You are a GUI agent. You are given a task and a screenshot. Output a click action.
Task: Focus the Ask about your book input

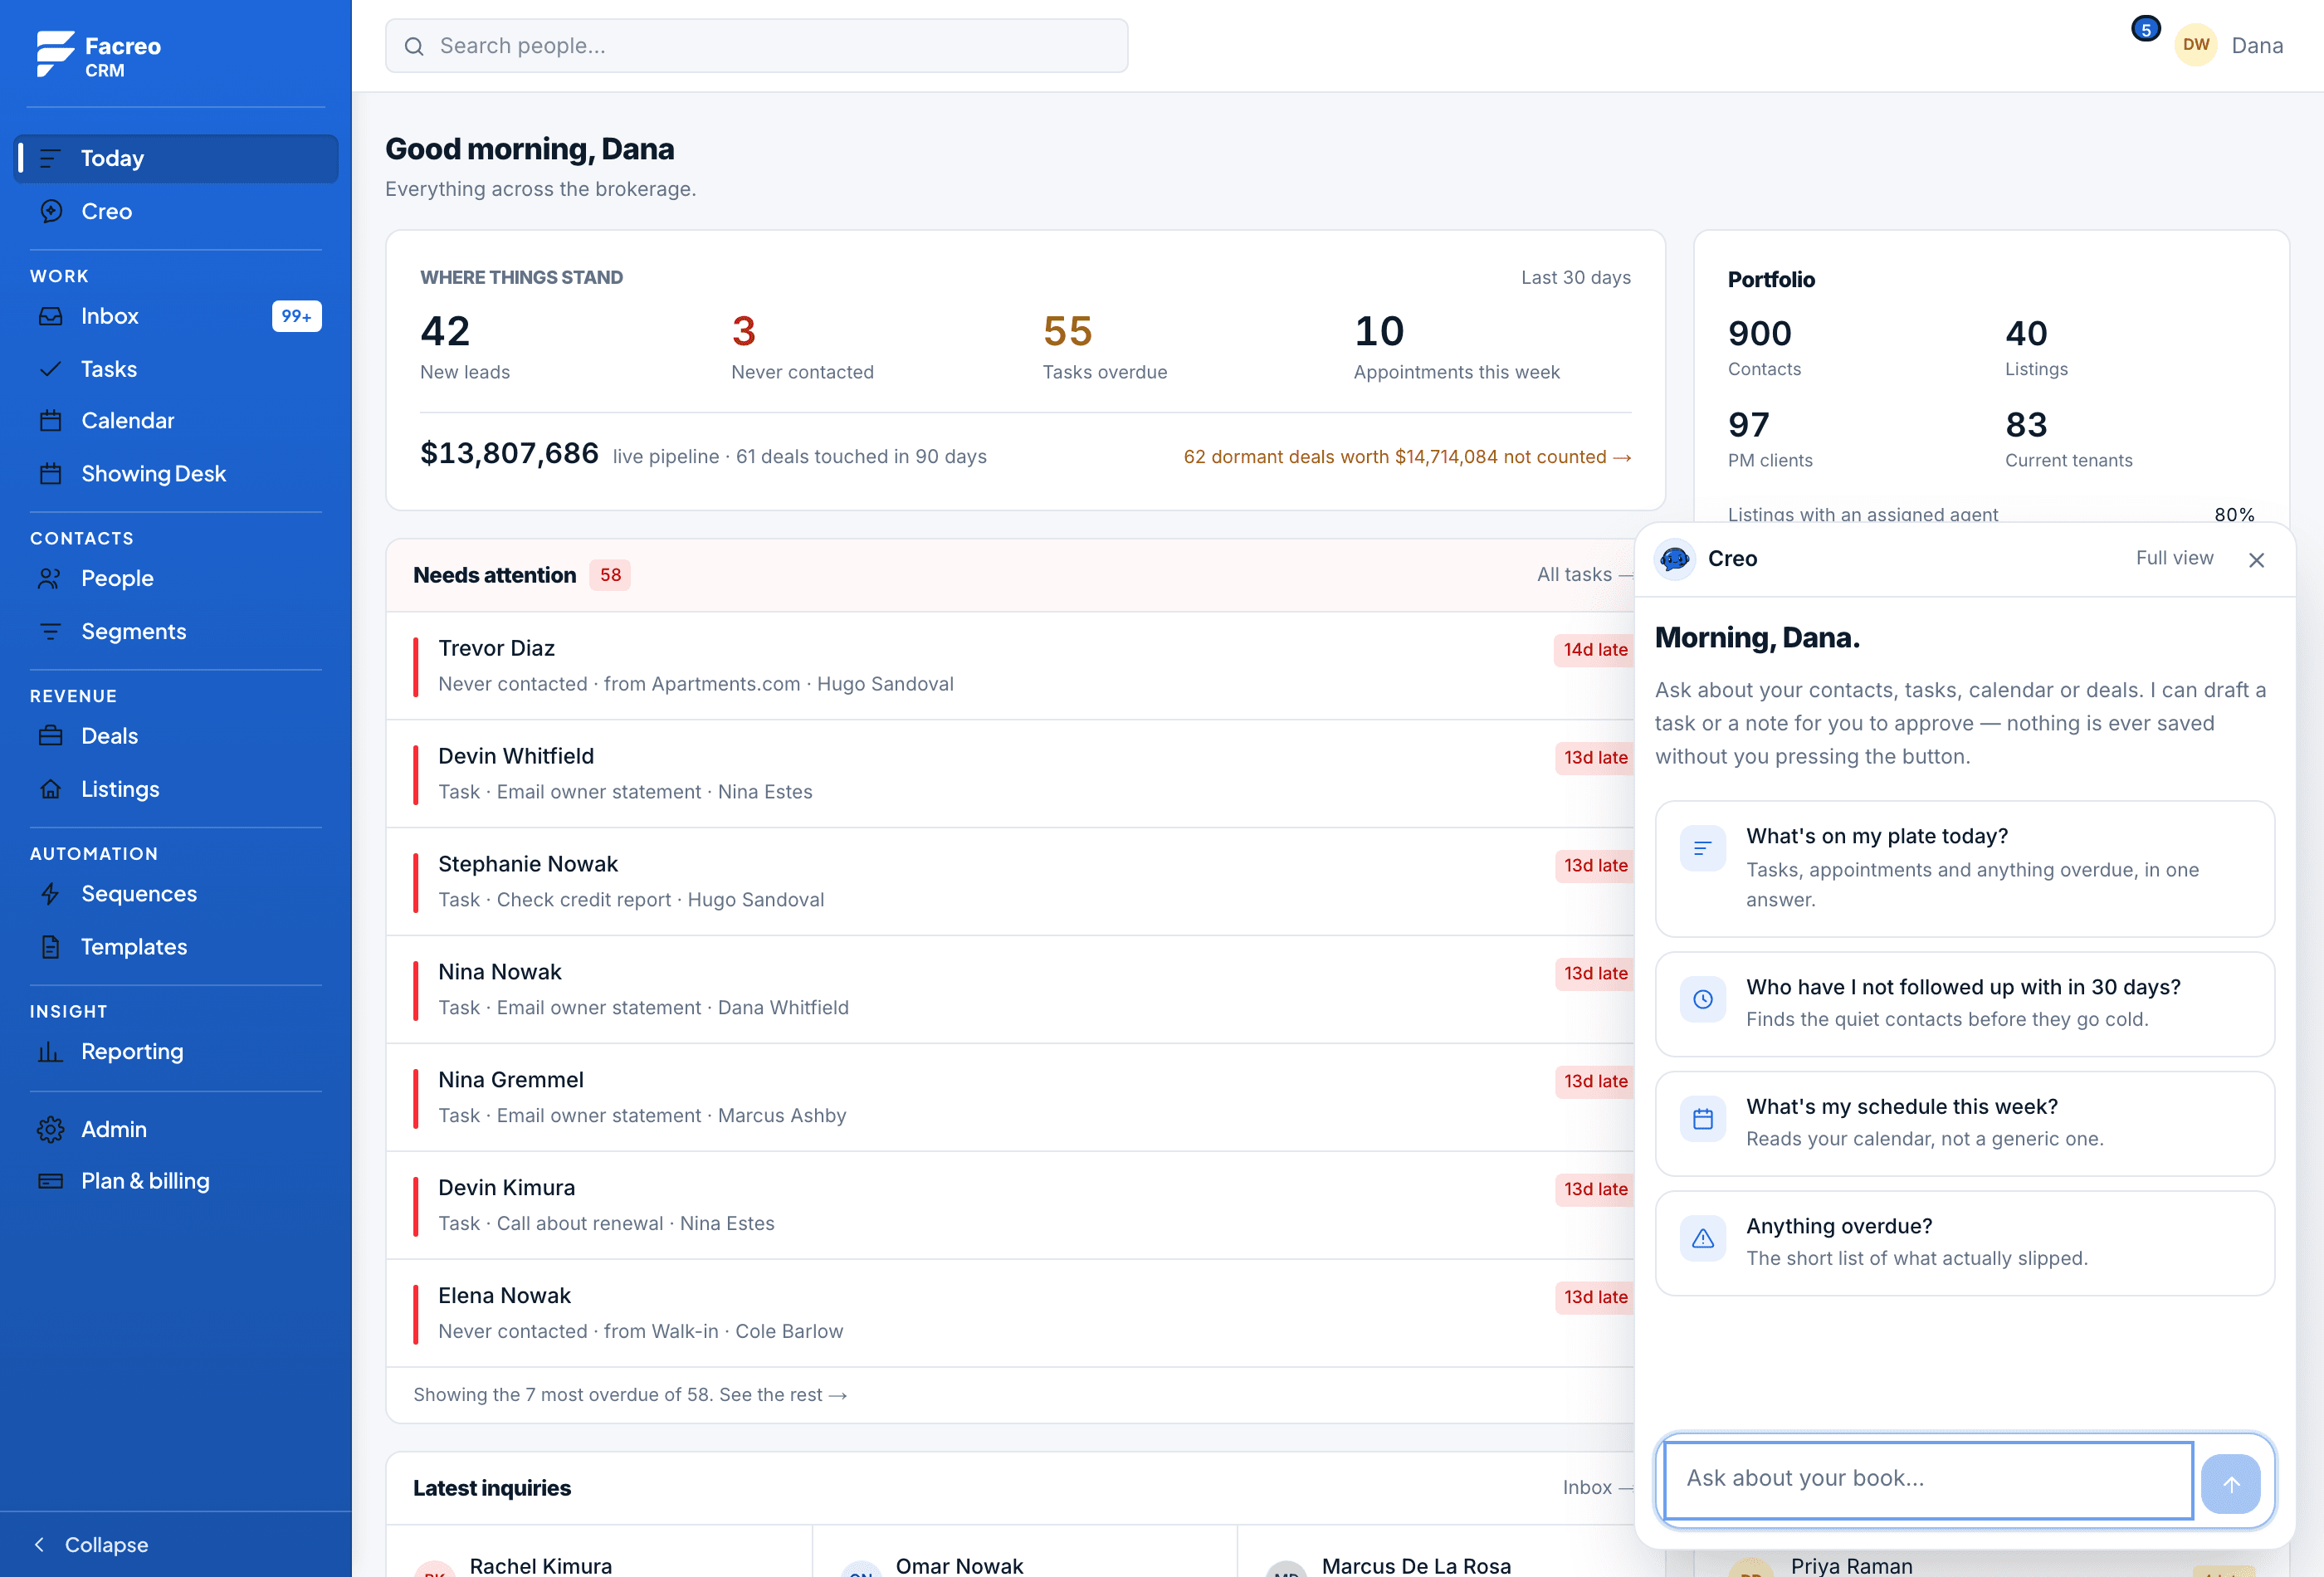point(1928,1479)
